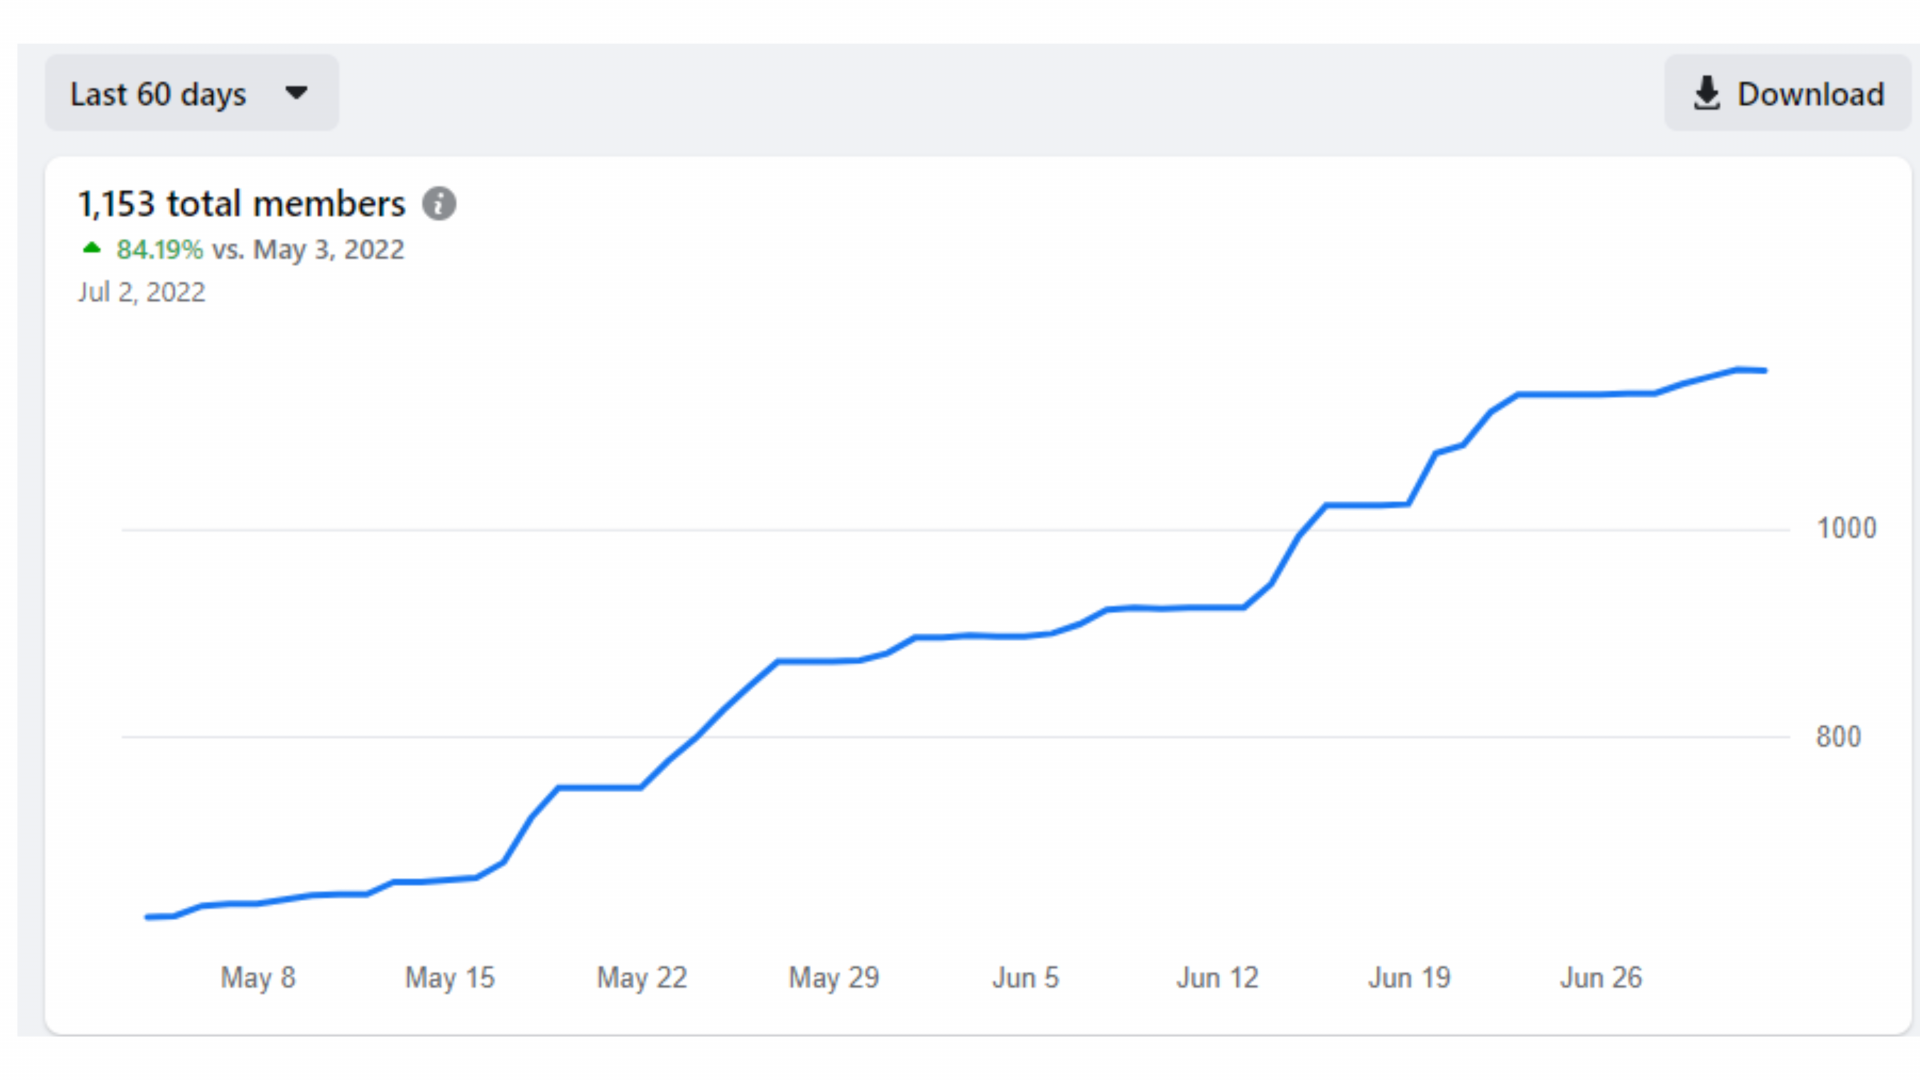Viewport: 1920px width, 1080px height.
Task: Click the Jun 5 axis label
Action: [x=1025, y=977]
